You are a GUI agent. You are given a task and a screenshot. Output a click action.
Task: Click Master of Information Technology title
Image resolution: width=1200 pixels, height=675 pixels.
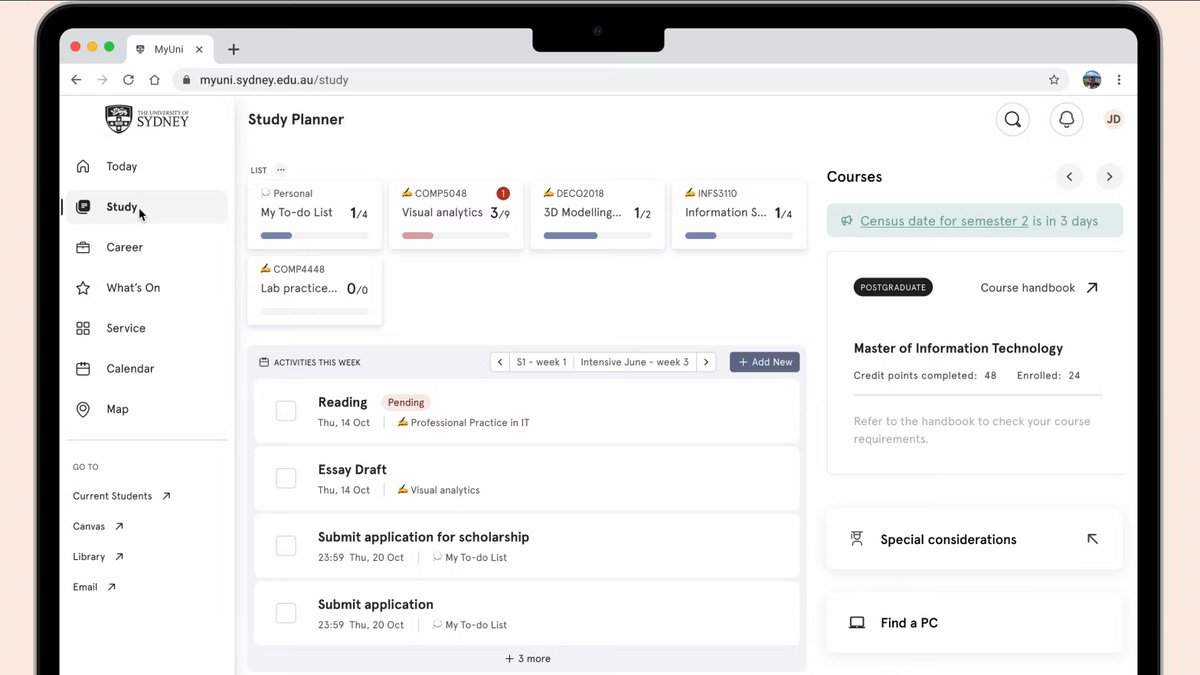958,348
